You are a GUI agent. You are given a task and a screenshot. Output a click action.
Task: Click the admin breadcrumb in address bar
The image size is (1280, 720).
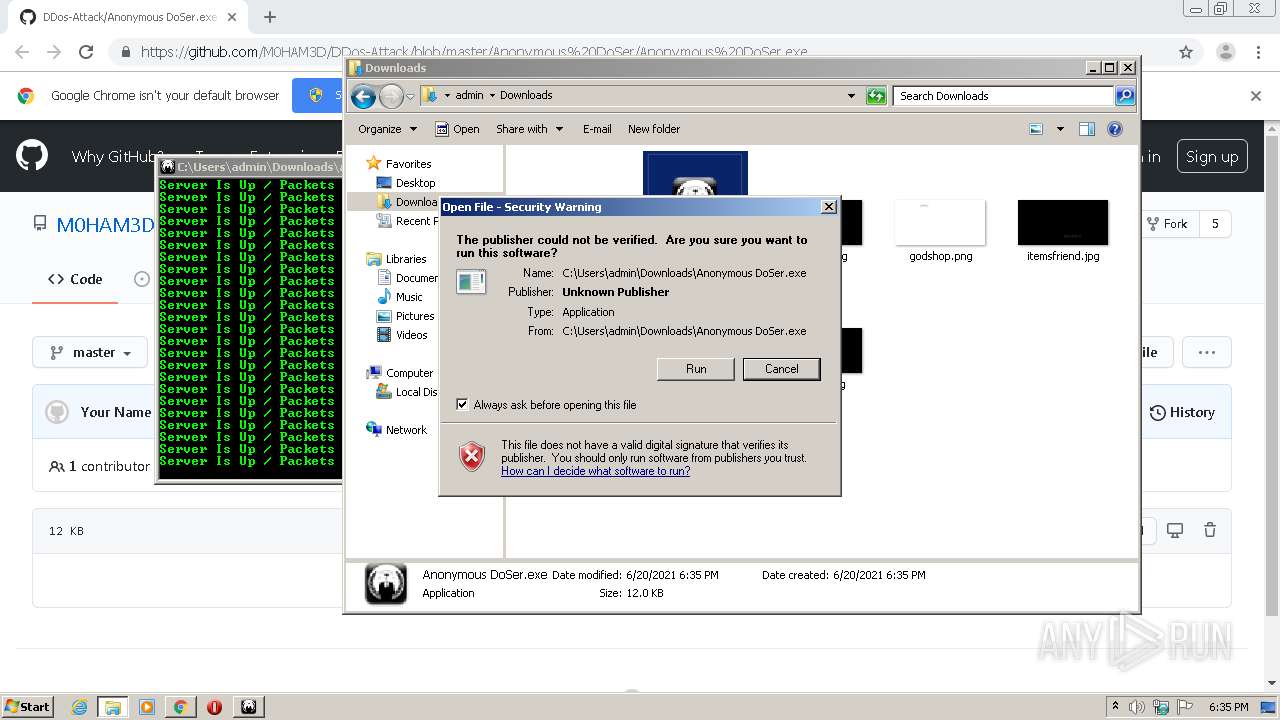click(x=469, y=96)
